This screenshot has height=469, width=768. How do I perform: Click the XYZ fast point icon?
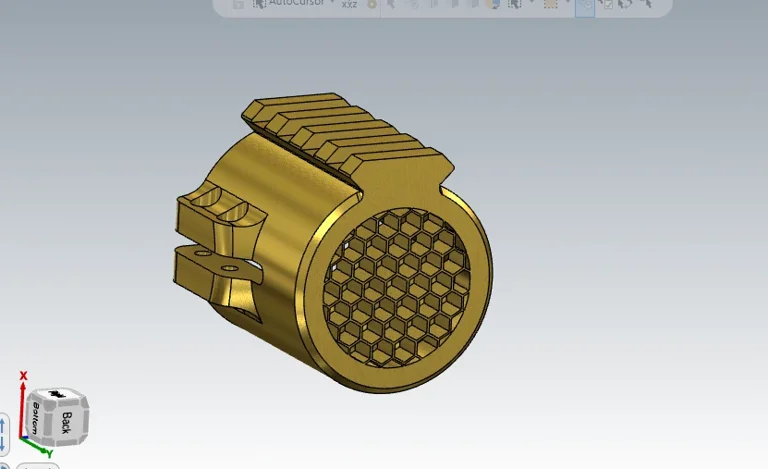point(349,4)
